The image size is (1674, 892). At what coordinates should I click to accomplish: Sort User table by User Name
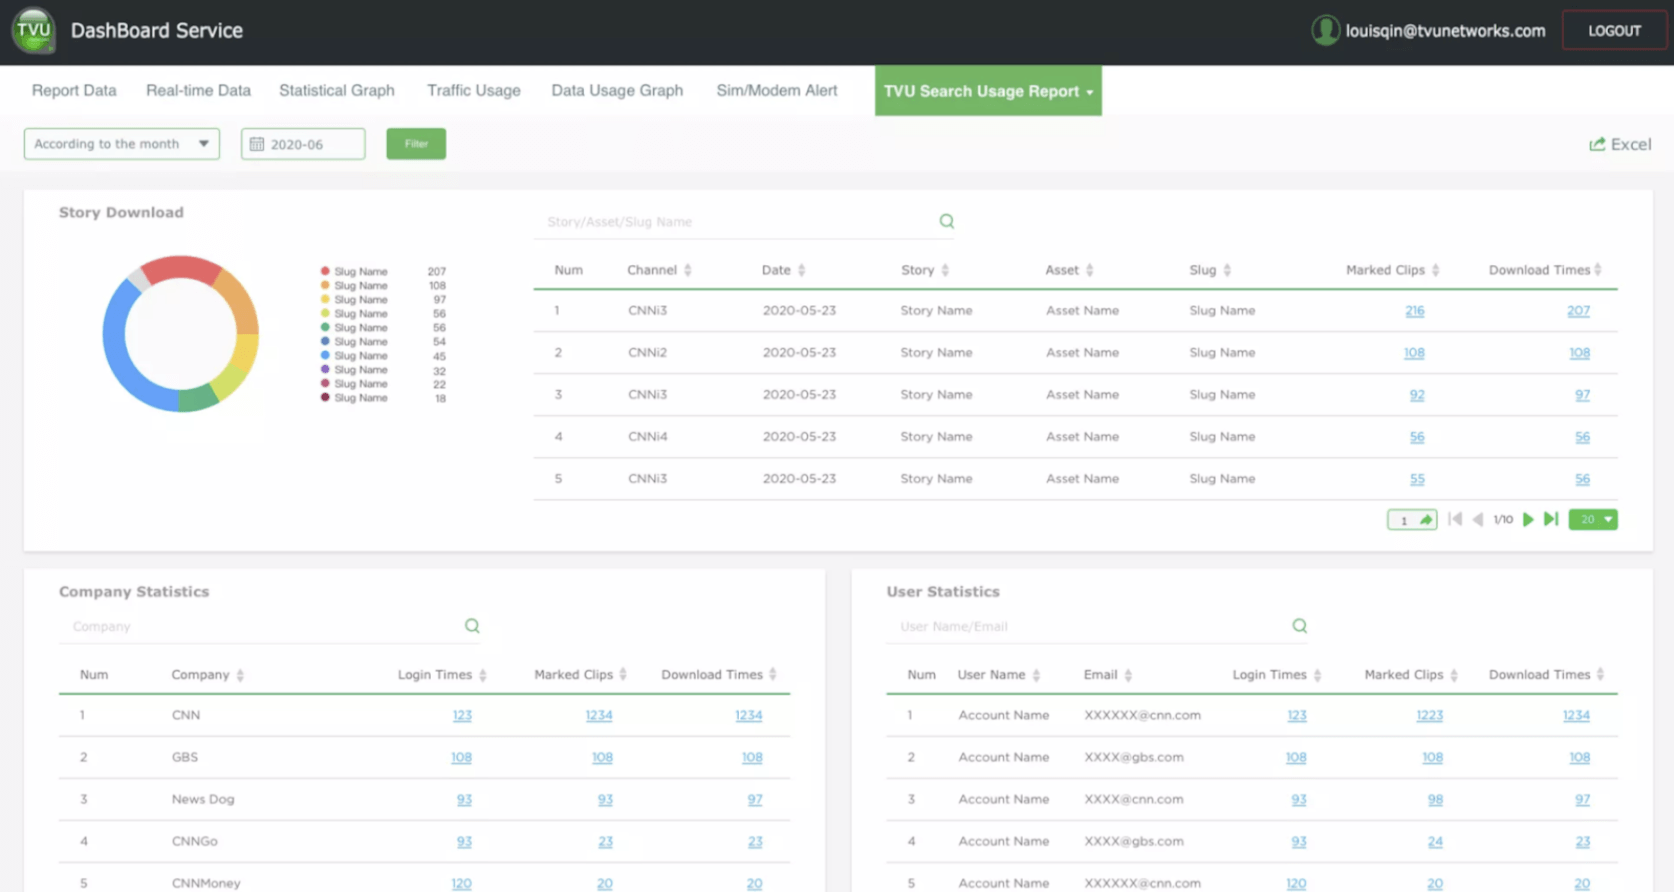[x=1036, y=675]
